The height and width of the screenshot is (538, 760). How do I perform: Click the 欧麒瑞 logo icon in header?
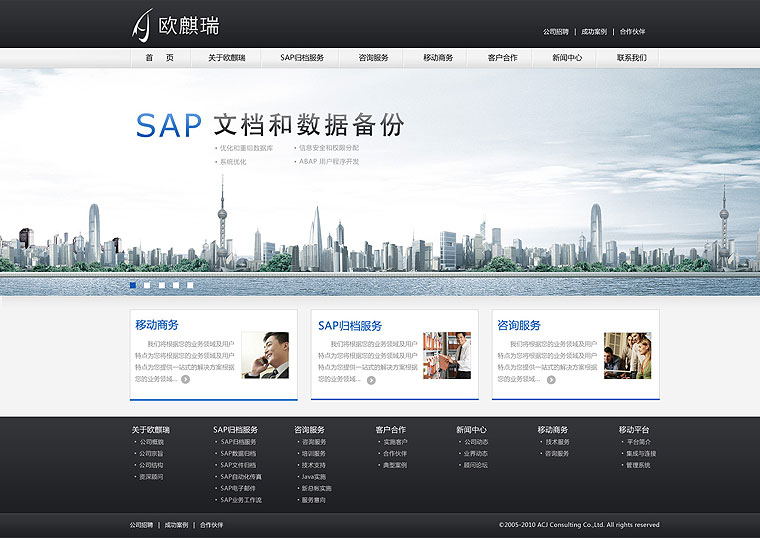pyautogui.click(x=143, y=25)
